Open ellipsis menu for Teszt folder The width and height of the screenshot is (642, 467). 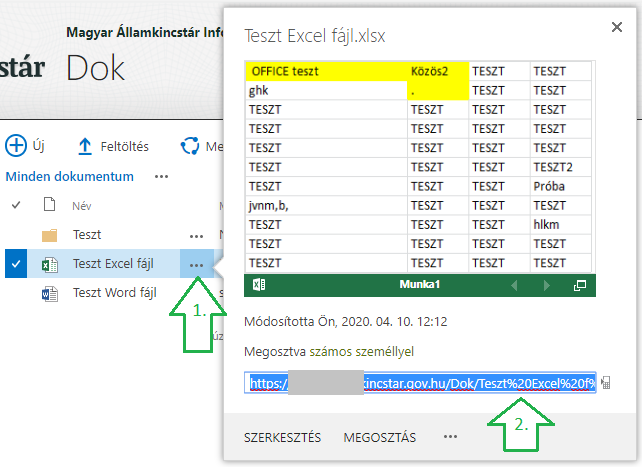click(197, 236)
